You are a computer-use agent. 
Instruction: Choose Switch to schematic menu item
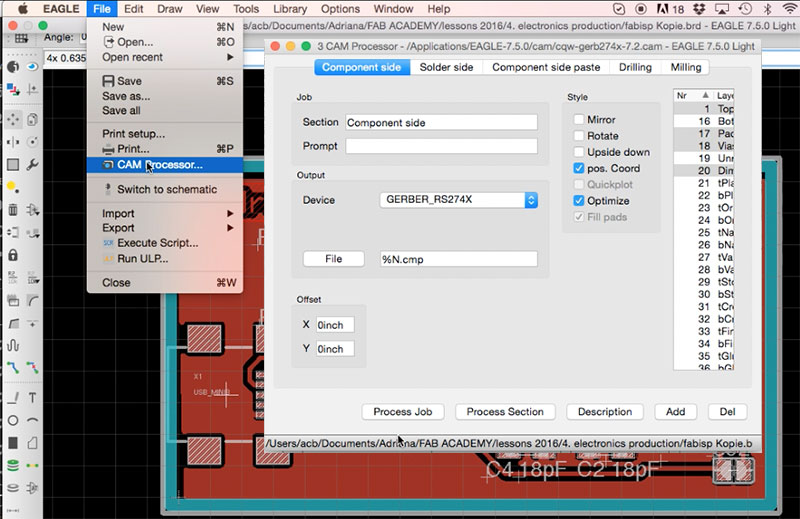point(165,189)
